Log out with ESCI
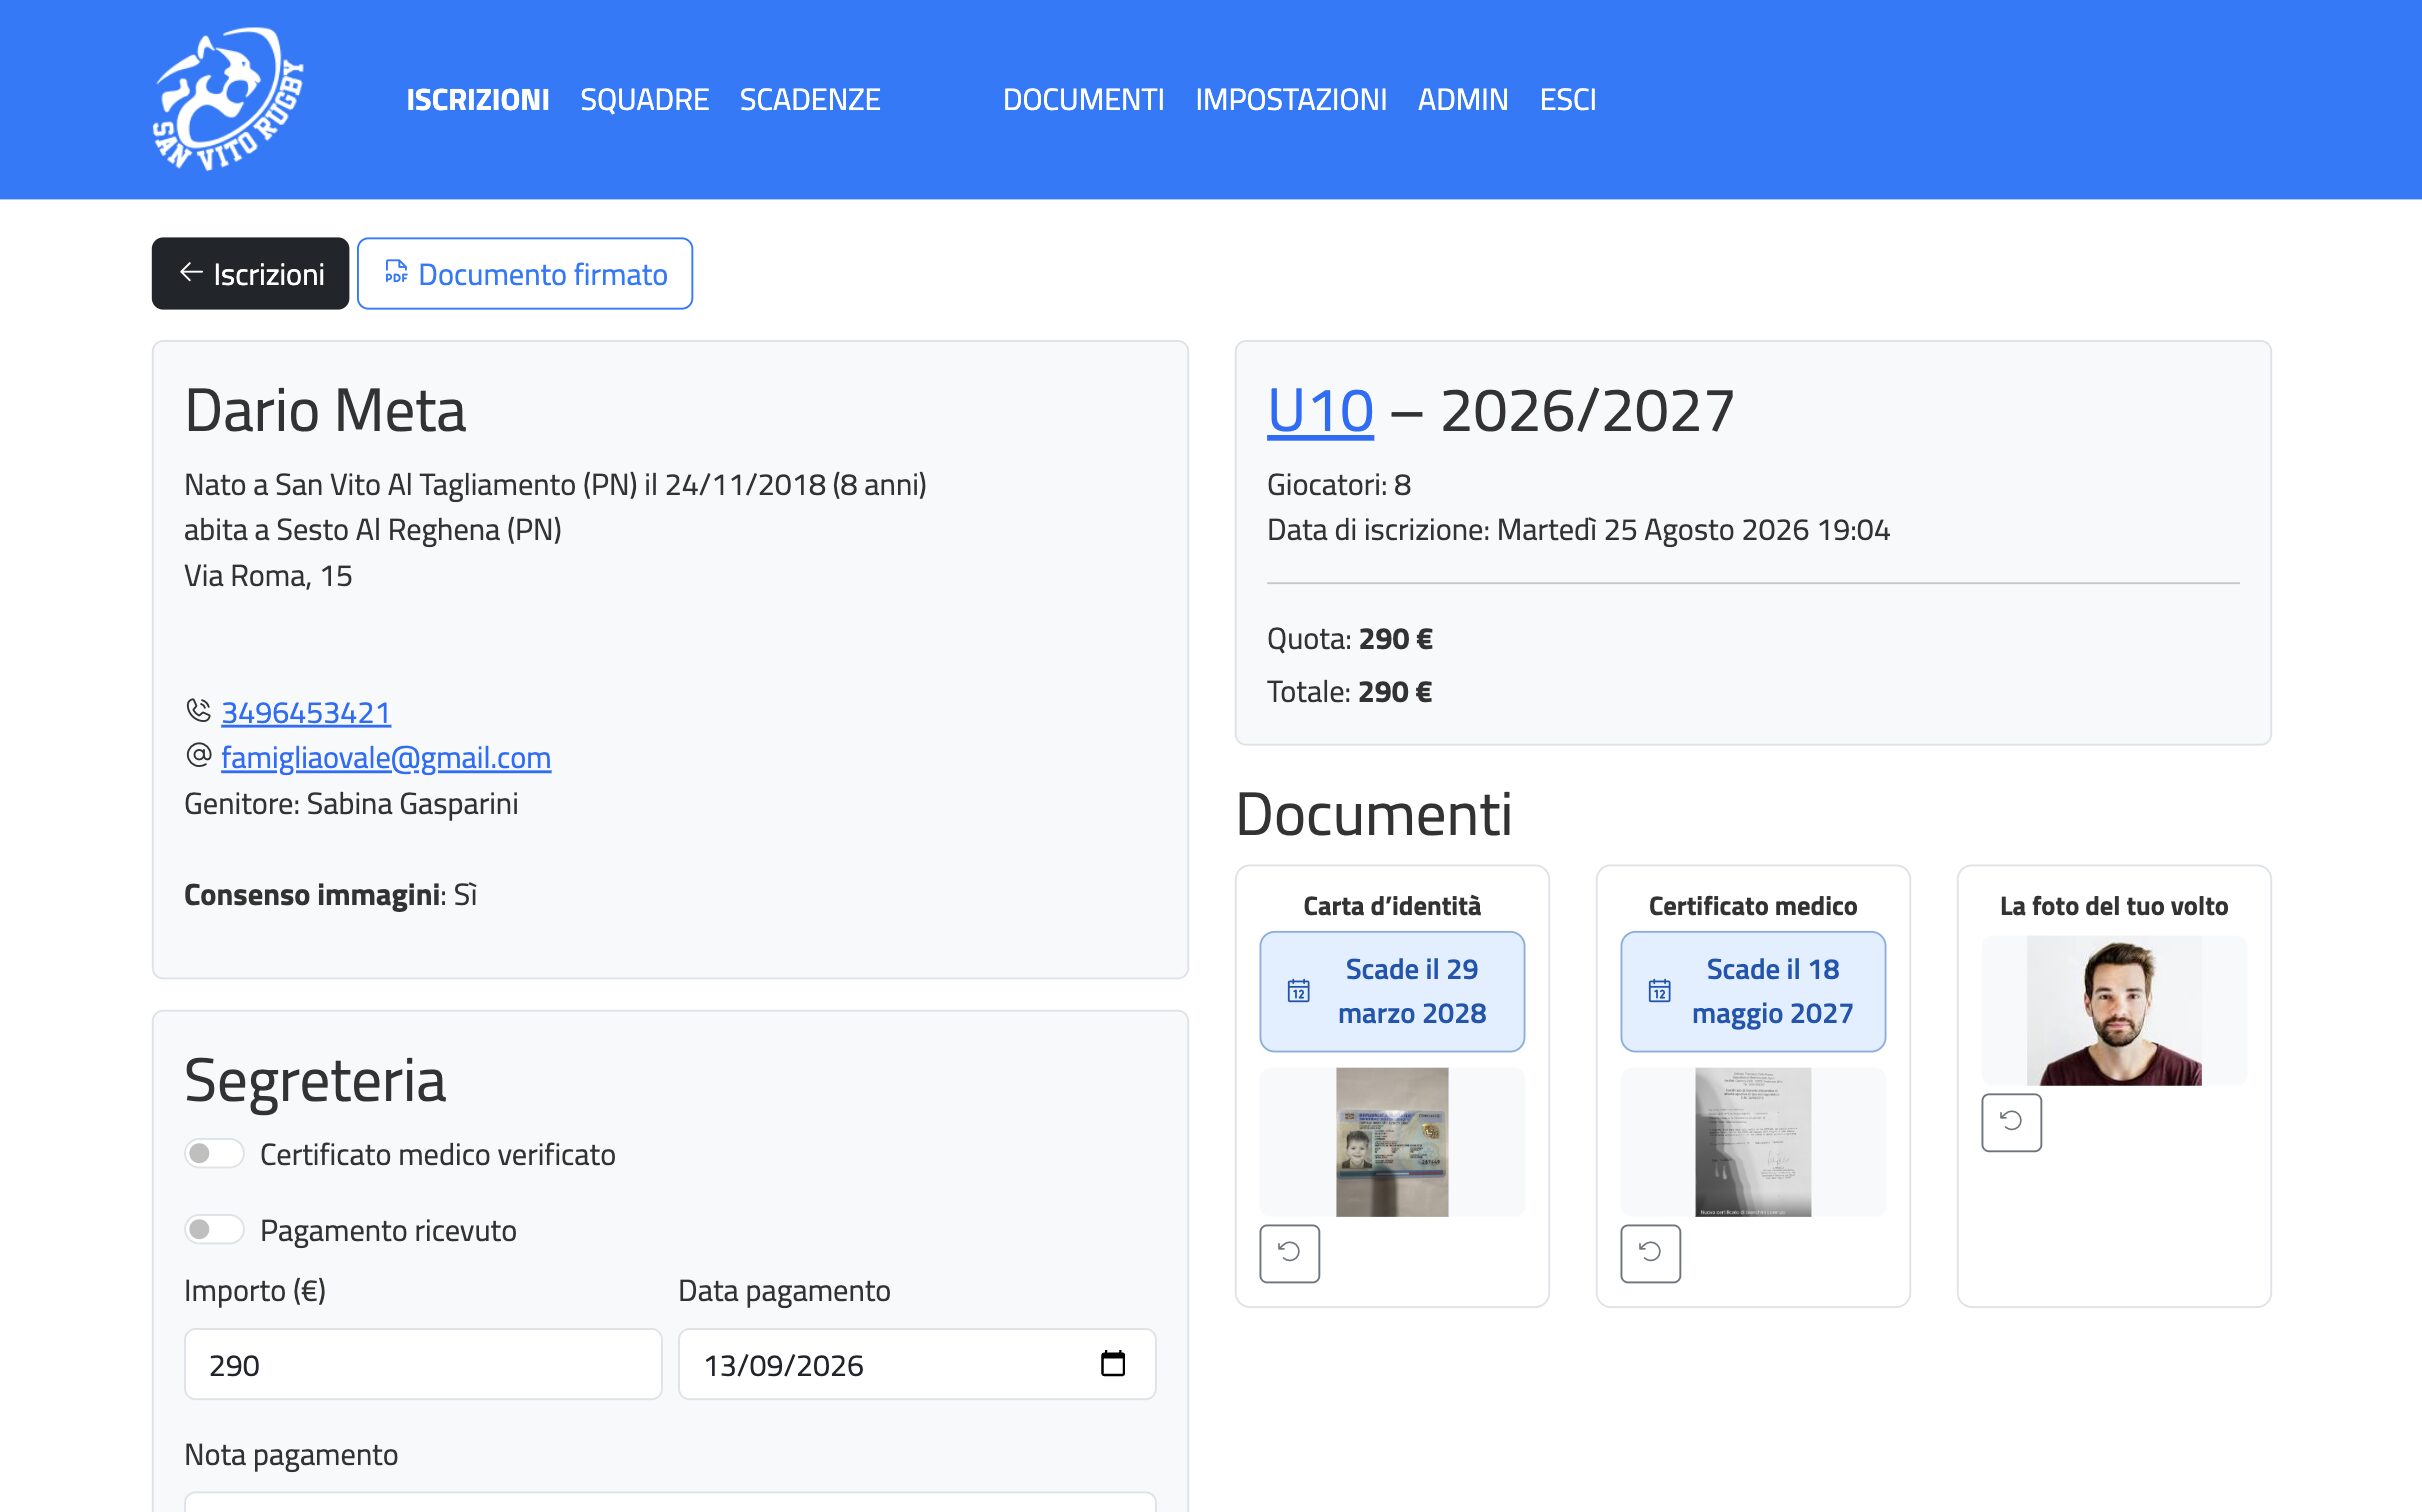This screenshot has height=1512, width=2422. click(1567, 100)
